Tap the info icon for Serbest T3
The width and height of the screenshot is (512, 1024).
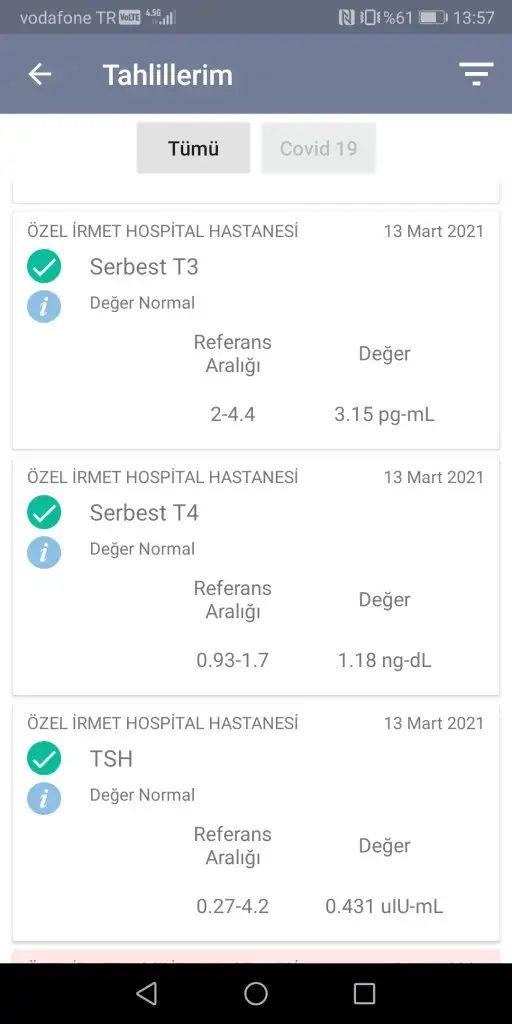pos(44,307)
